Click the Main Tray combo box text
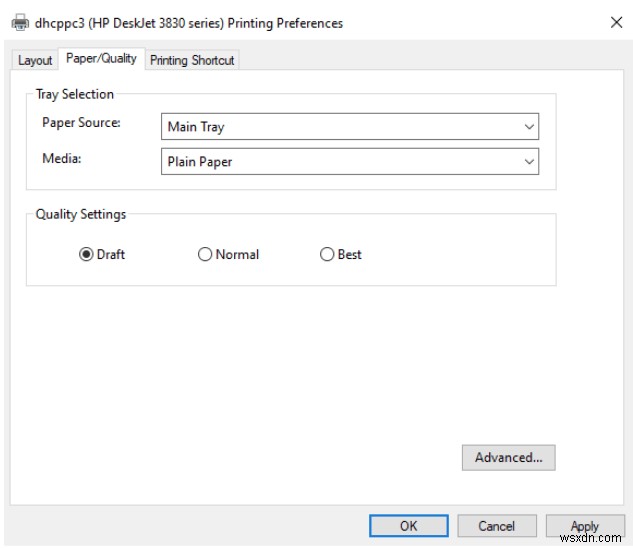Image resolution: width=633 pixels, height=548 pixels. [196, 127]
